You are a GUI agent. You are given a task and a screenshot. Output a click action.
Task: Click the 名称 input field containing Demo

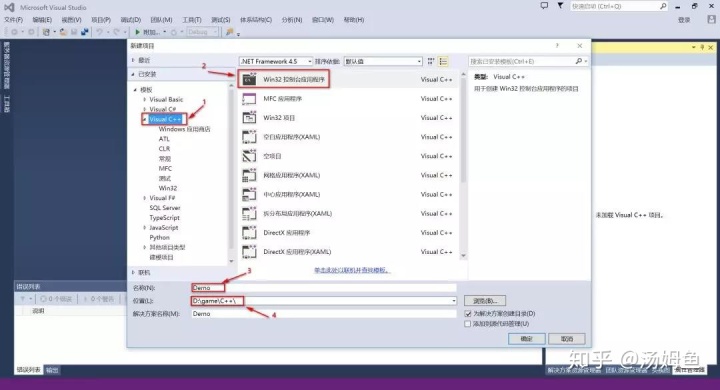(x=324, y=288)
